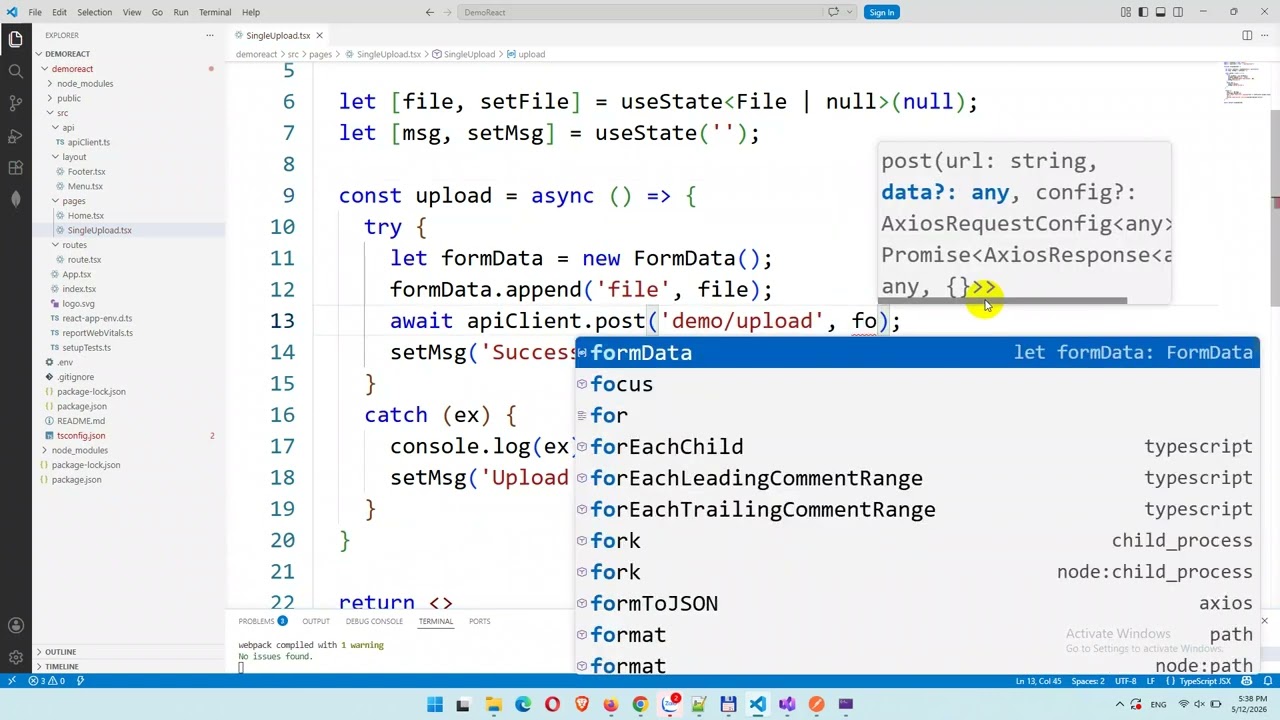Open the Accounts icon in activity bar
The image size is (1280, 720).
pos(15,625)
